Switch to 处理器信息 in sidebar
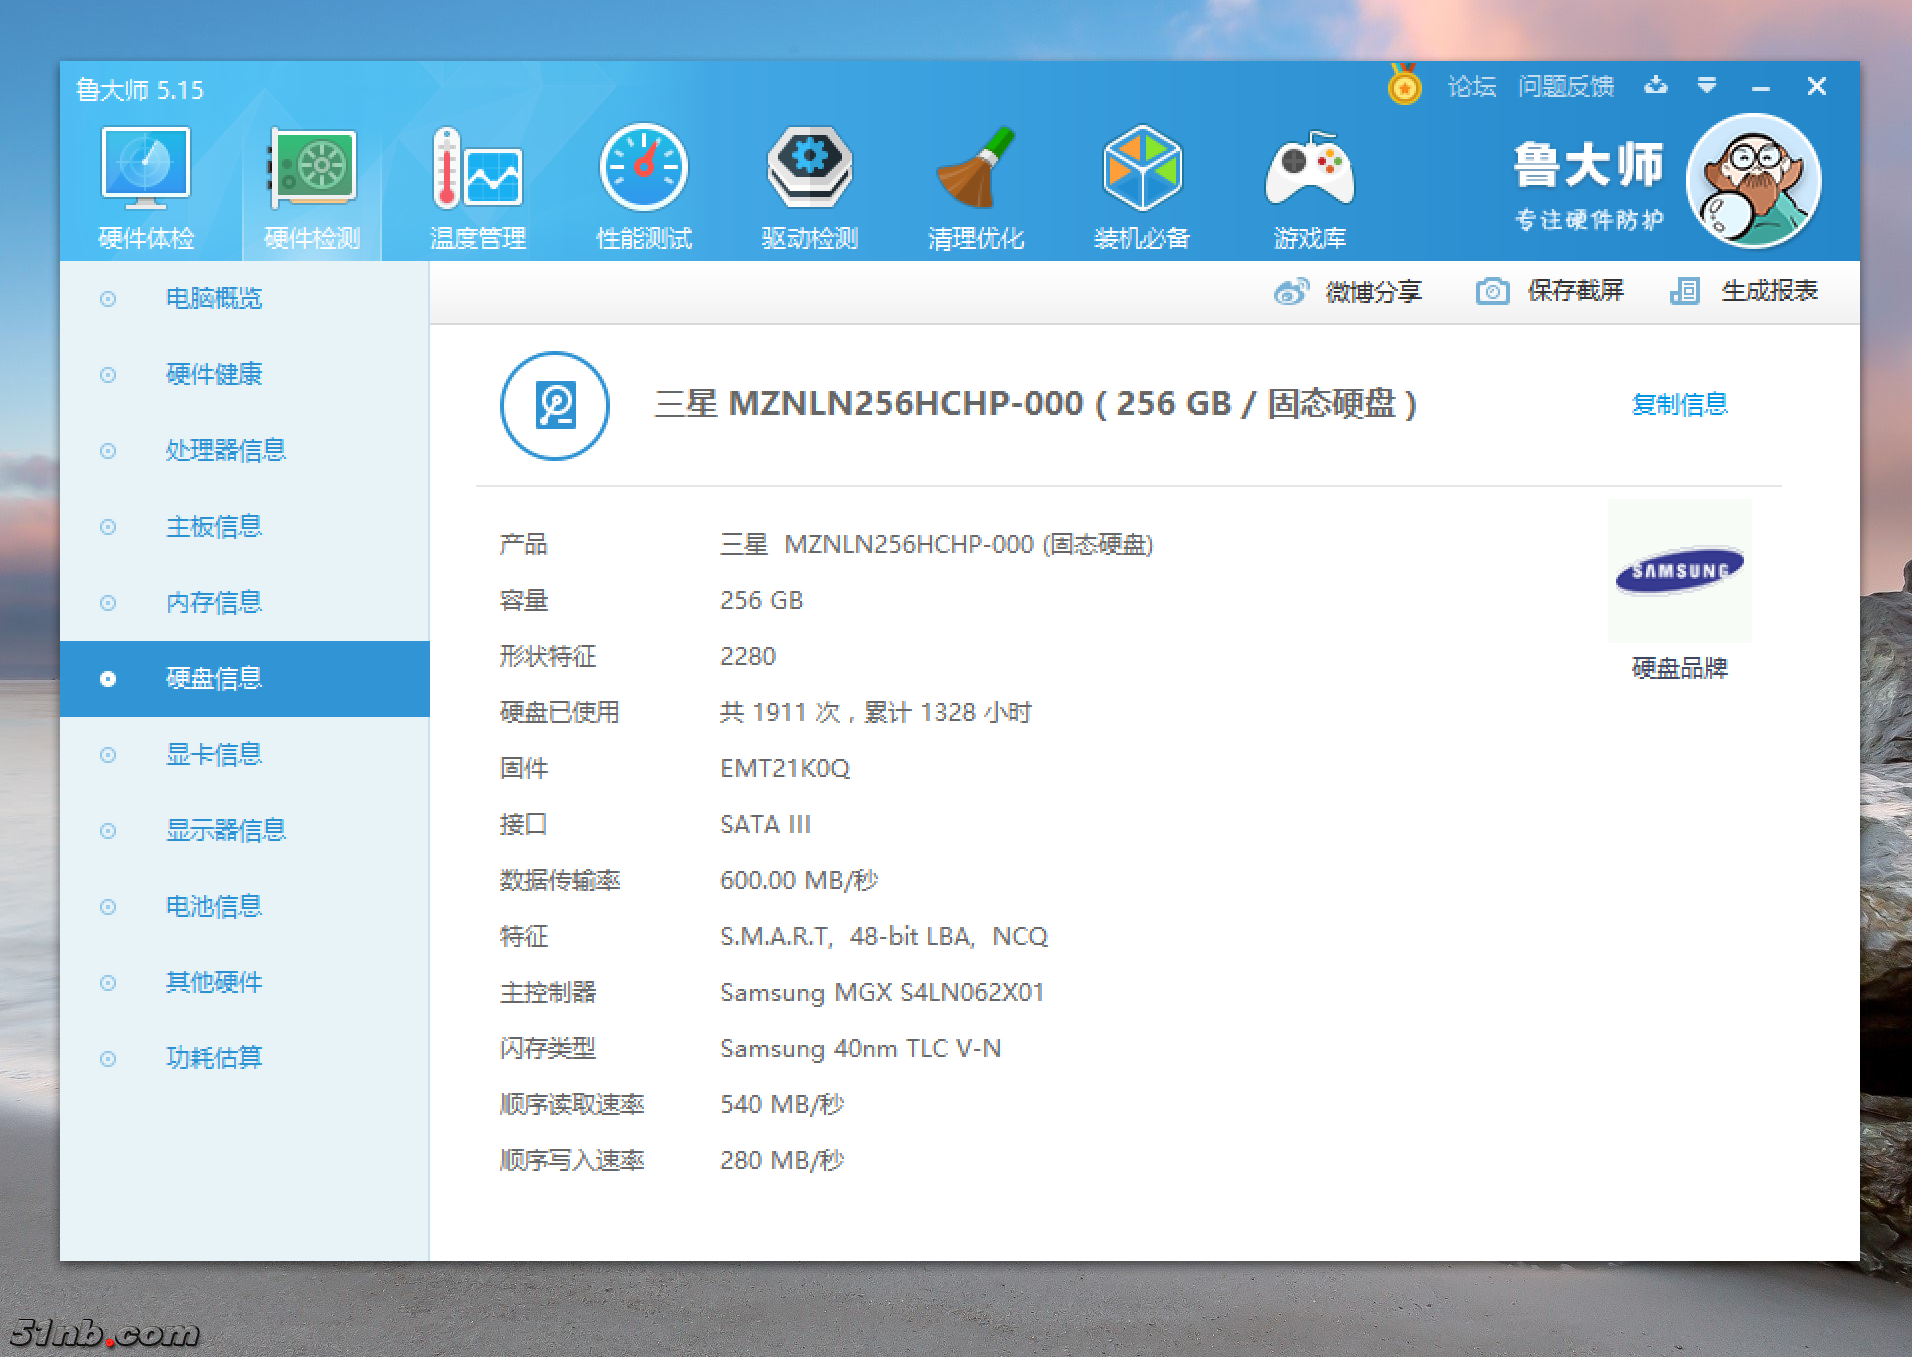Screen dimensions: 1912x1357 (225, 450)
